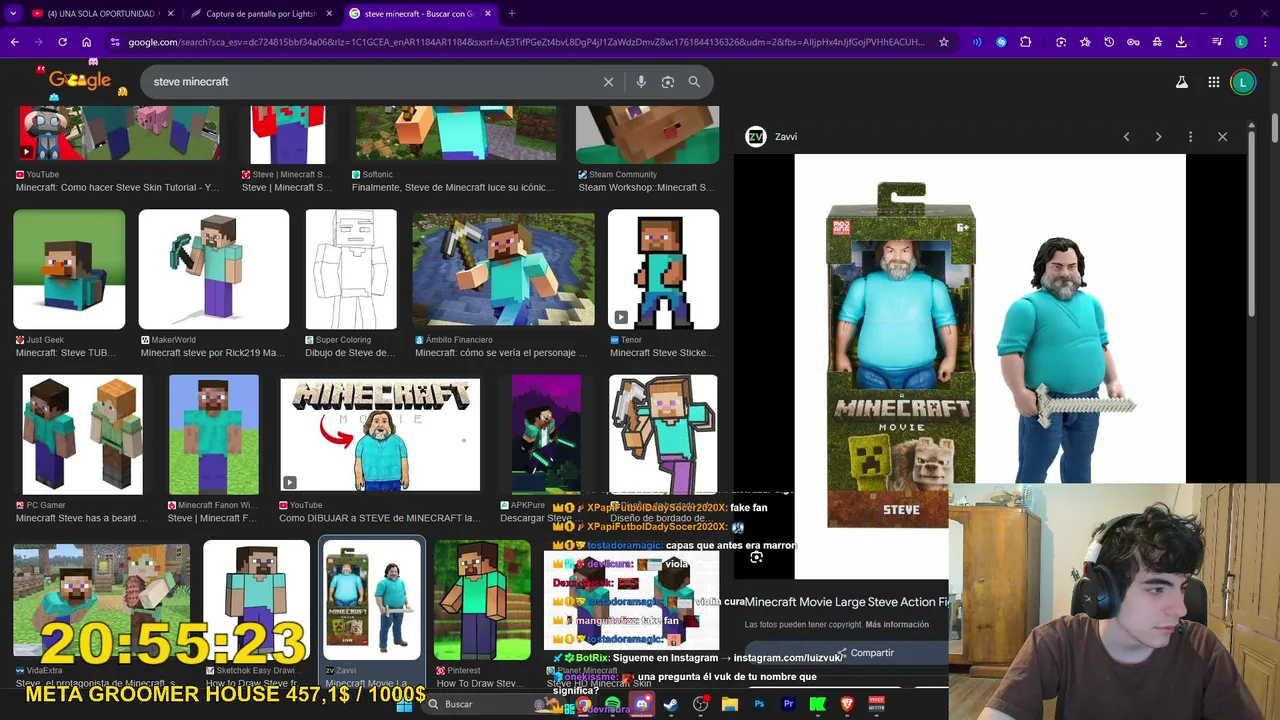Open the Chrome downloads icon
The height and width of the screenshot is (720, 1280).
(x=1181, y=42)
